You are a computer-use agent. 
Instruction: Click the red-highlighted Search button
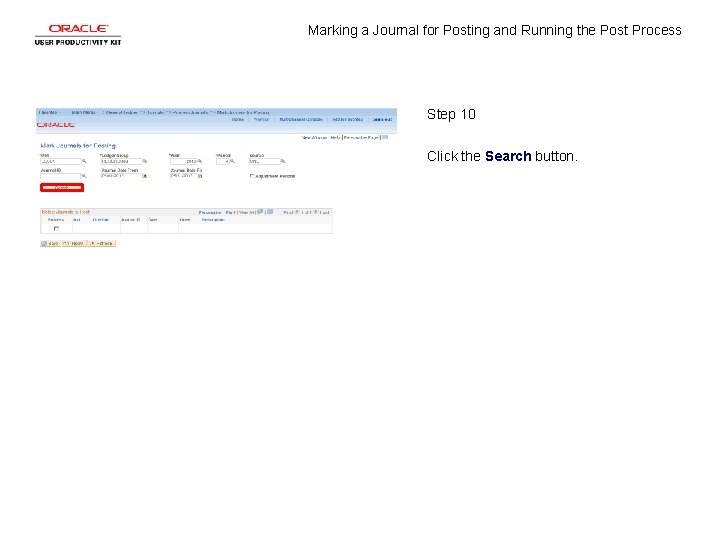[62, 187]
